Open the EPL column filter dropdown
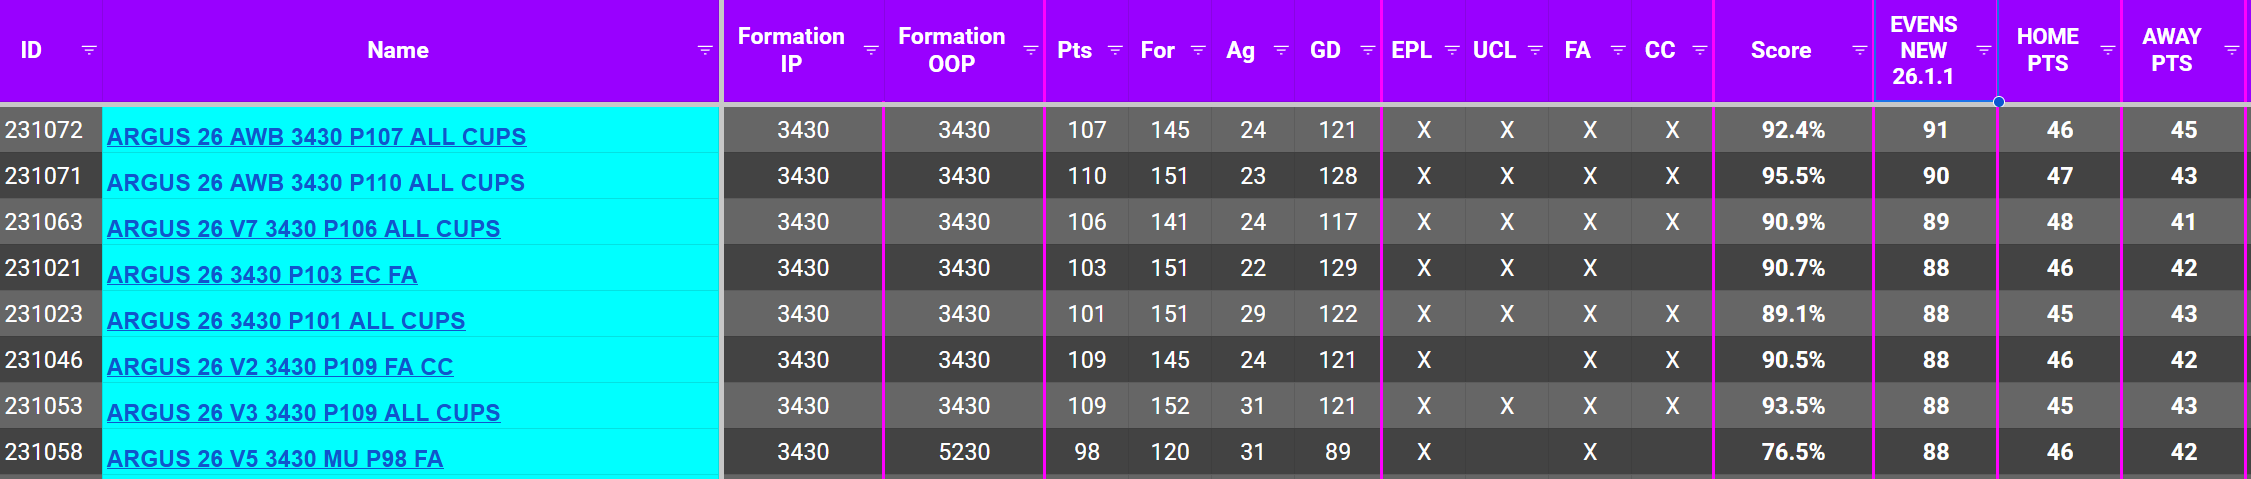 tap(1452, 50)
